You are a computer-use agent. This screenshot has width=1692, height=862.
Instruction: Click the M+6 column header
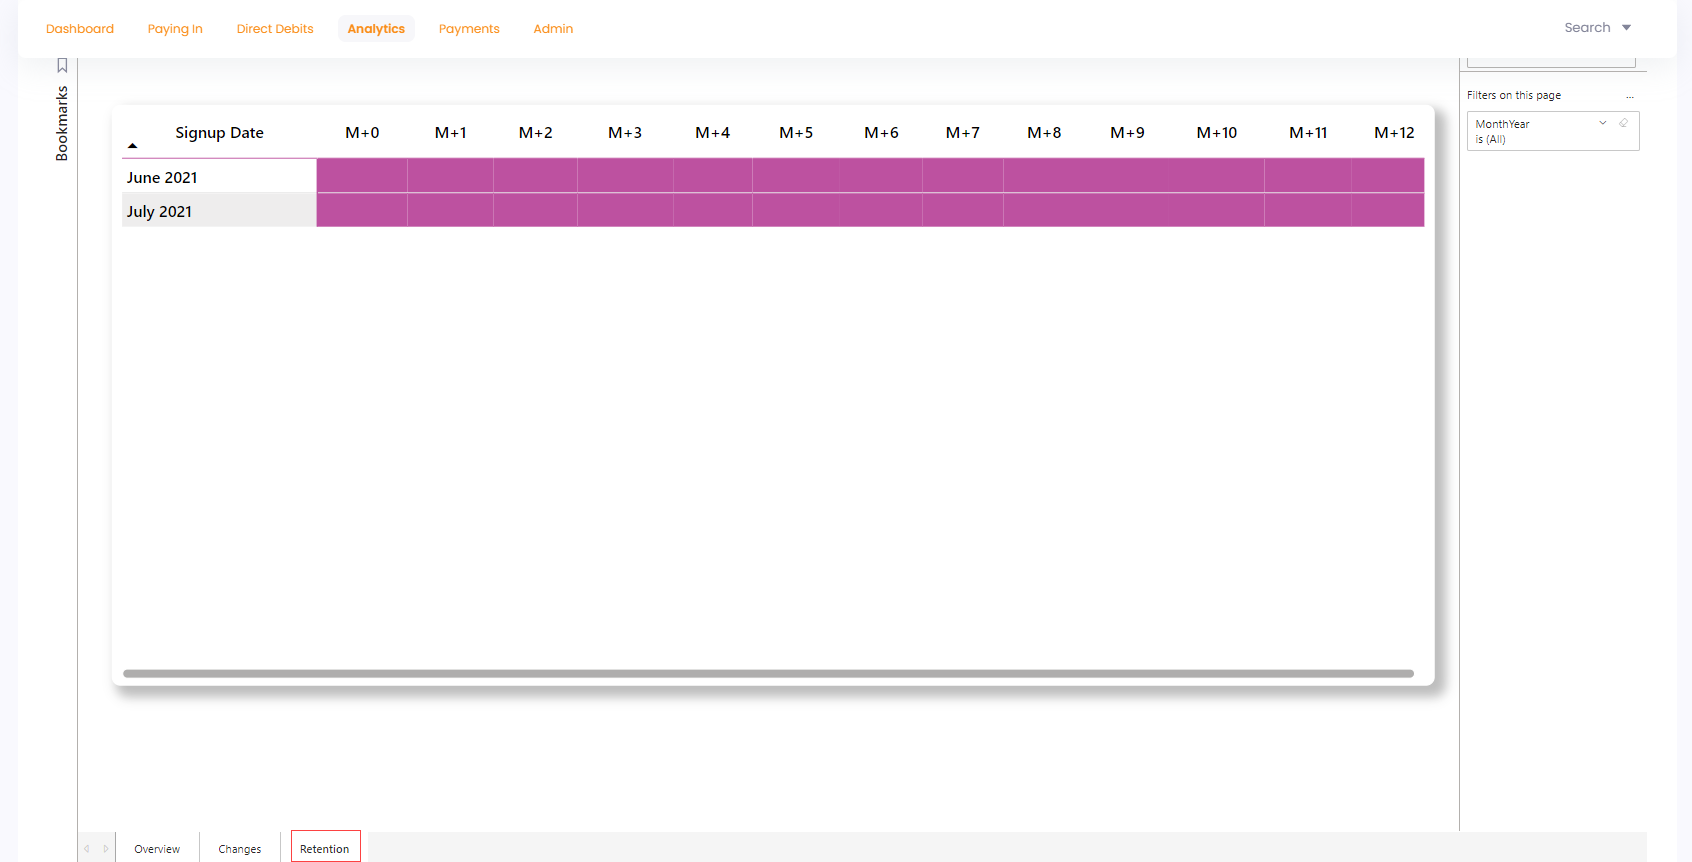click(881, 133)
